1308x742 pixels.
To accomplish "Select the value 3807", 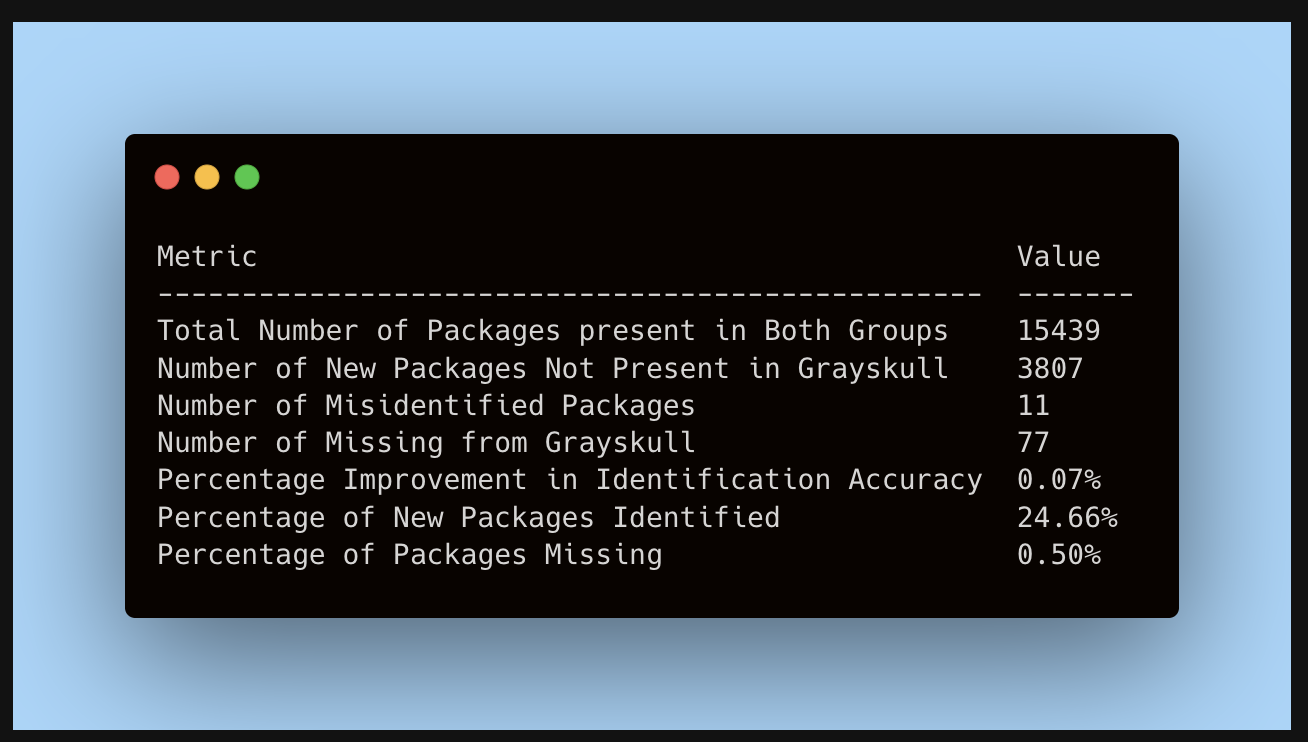I will (x=1050, y=369).
